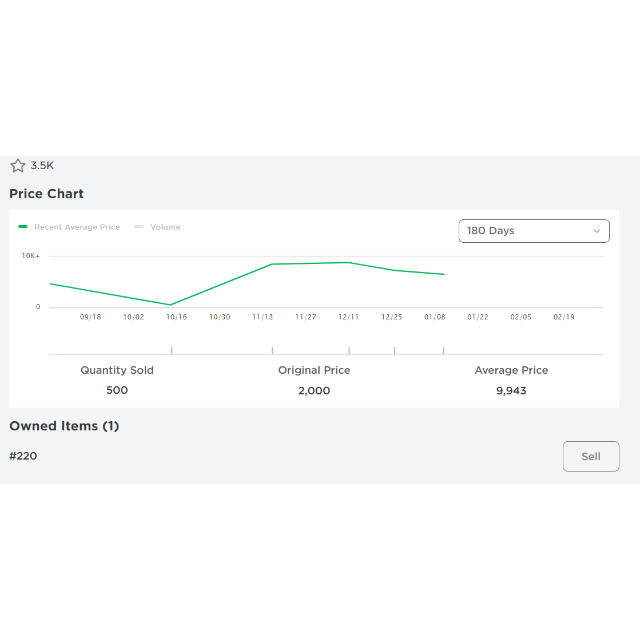
Task: Click the volume tick below 12/25
Action: (x=394, y=351)
